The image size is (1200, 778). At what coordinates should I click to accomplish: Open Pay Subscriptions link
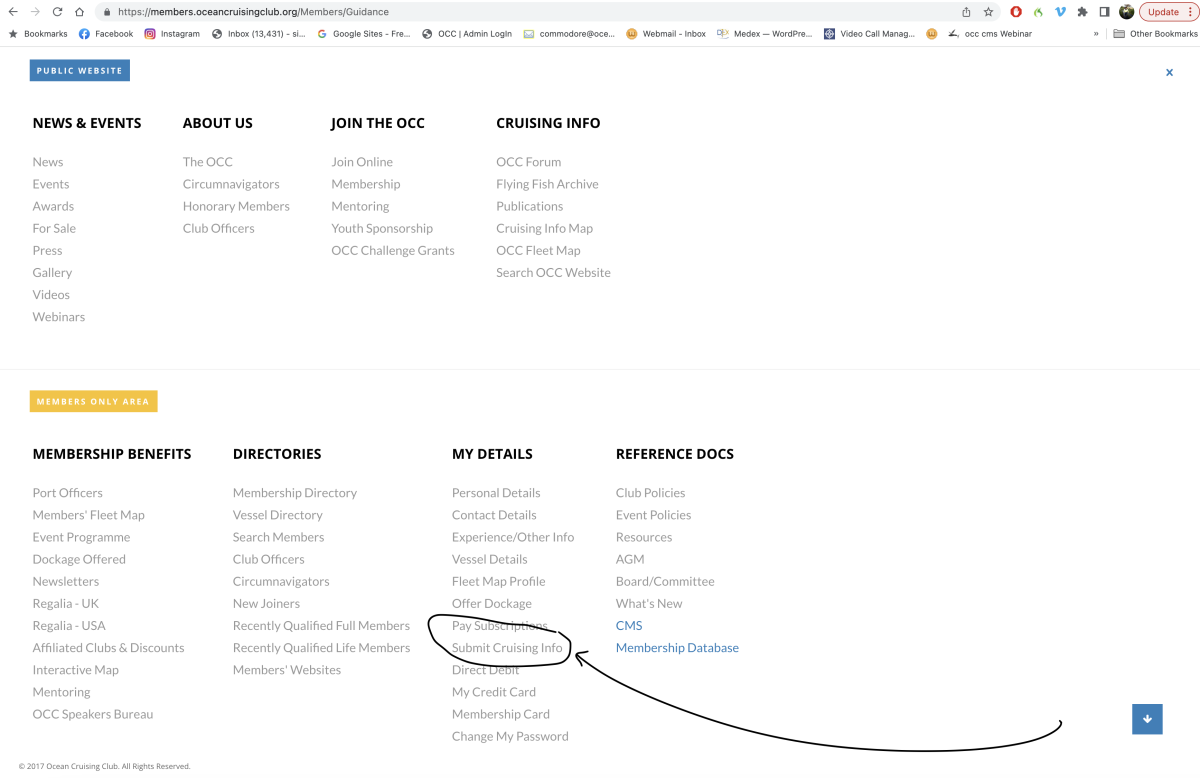pyautogui.click(x=499, y=625)
